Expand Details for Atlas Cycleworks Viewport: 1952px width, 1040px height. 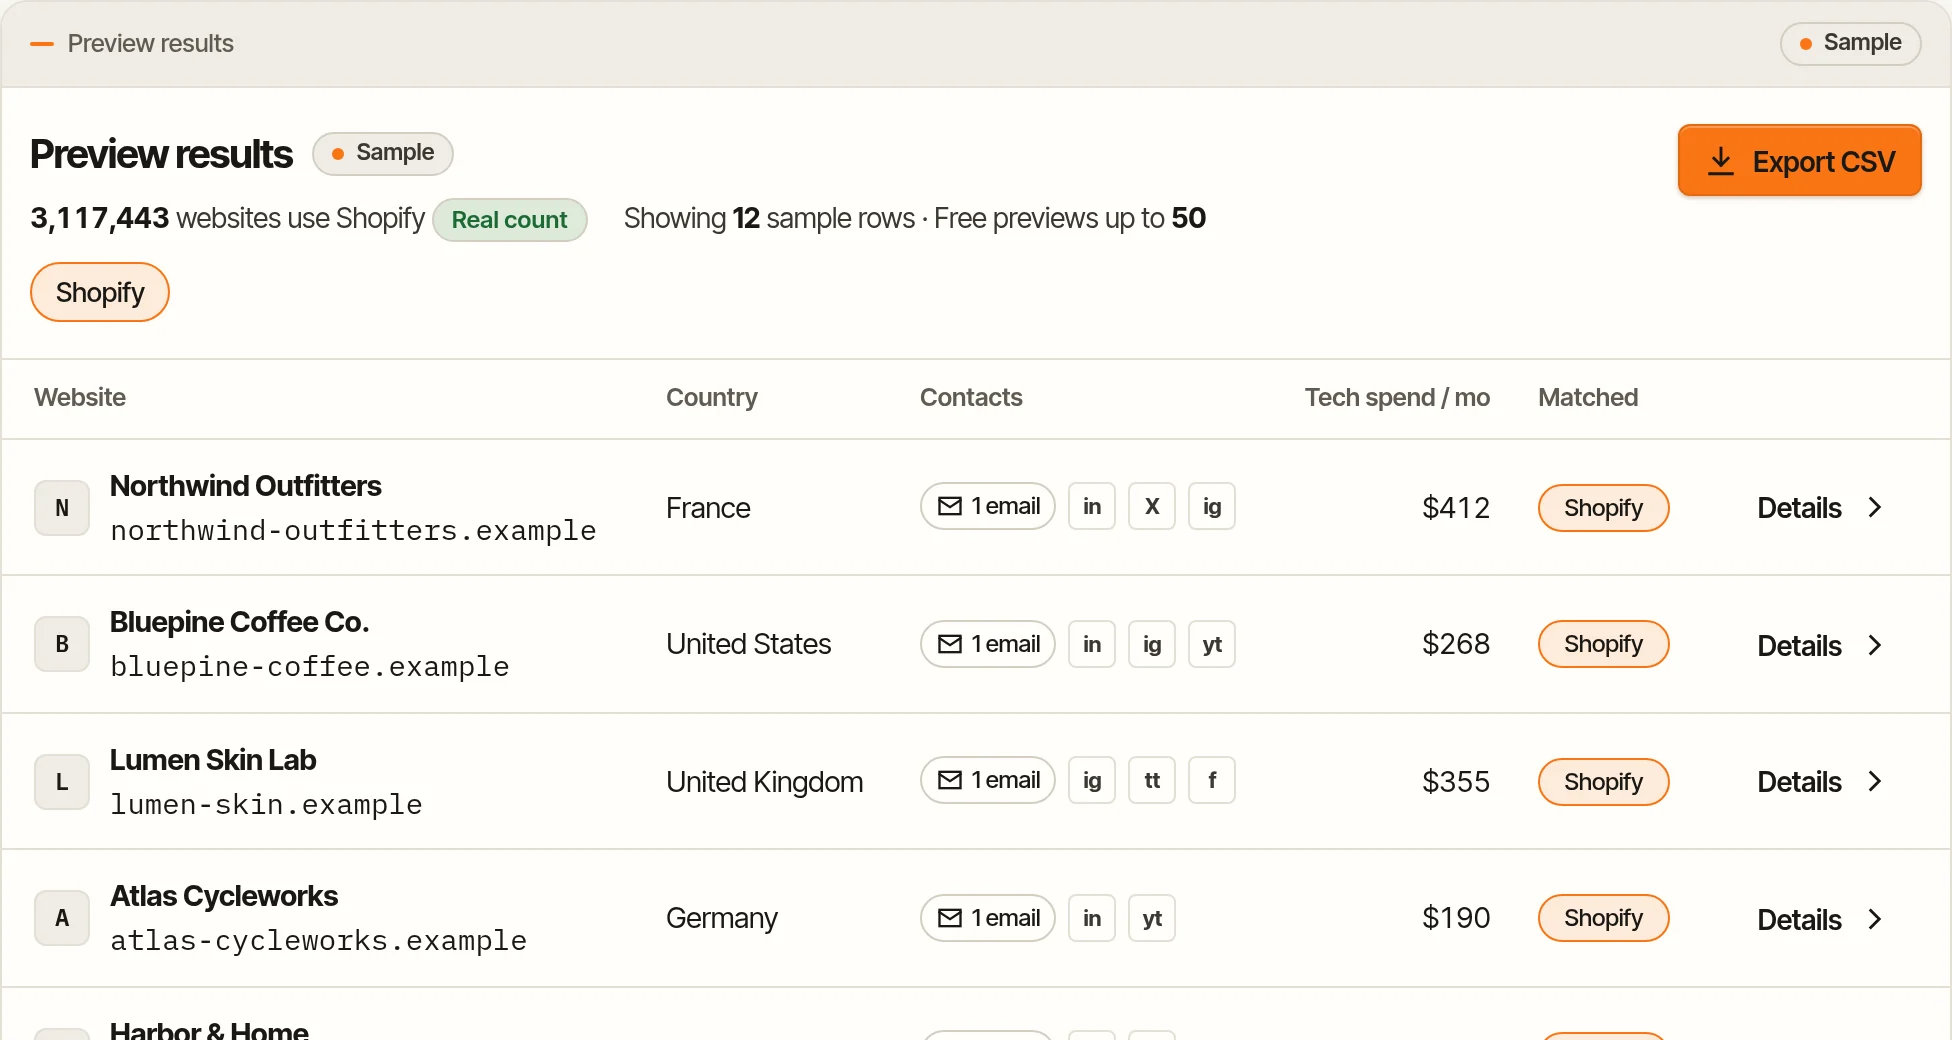coord(1820,920)
